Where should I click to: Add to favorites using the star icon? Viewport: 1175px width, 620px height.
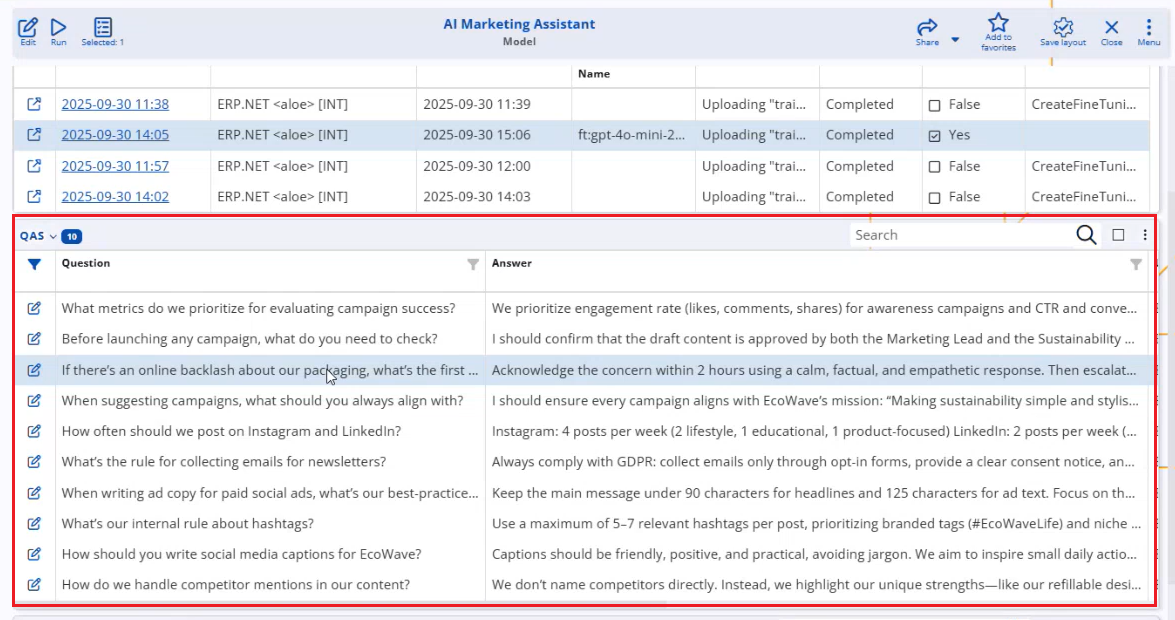(998, 23)
